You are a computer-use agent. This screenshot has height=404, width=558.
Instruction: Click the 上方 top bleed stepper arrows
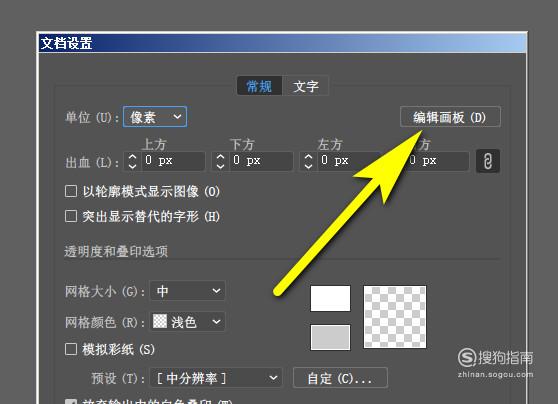tap(132, 161)
